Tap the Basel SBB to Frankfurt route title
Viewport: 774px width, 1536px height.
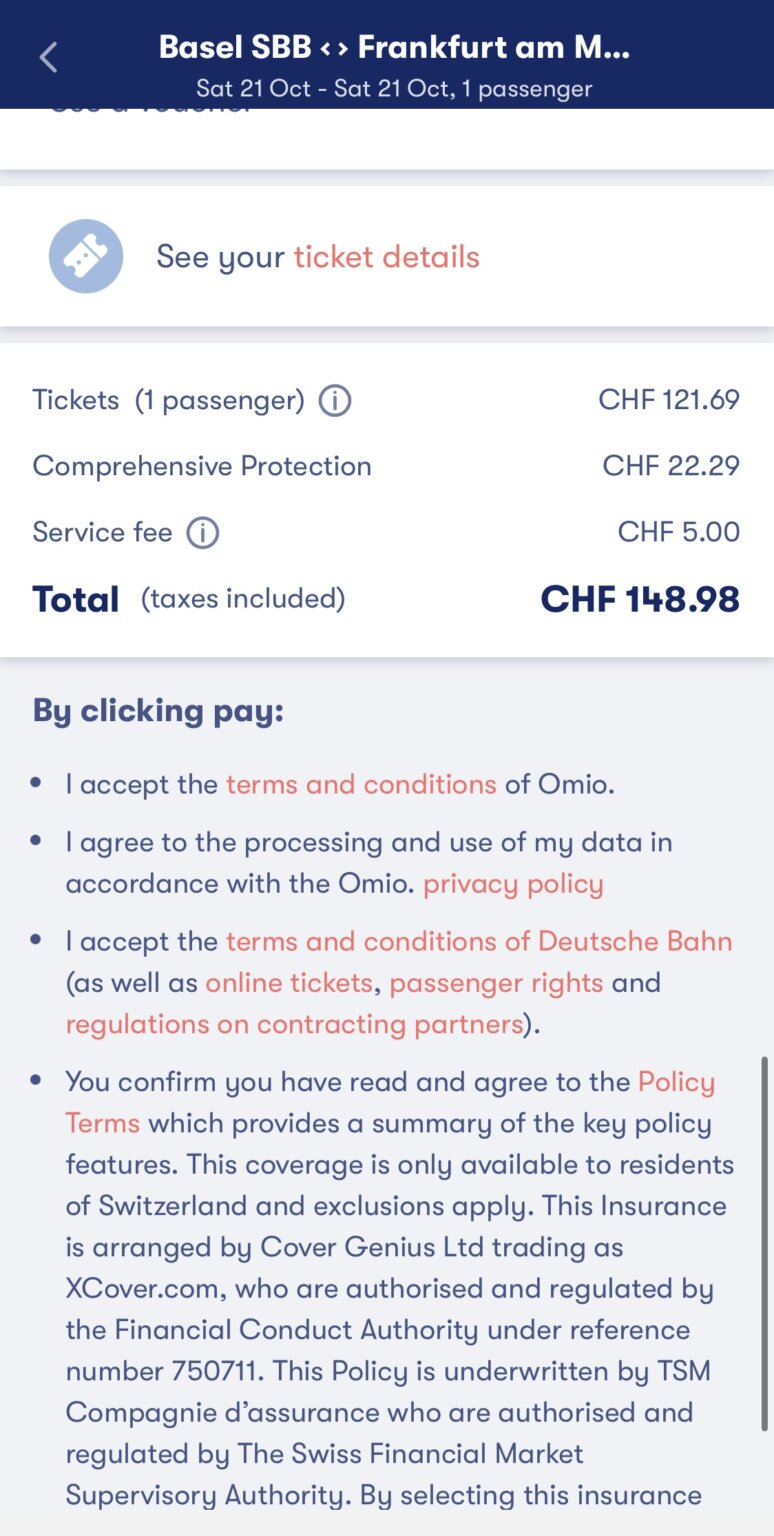(x=394, y=47)
